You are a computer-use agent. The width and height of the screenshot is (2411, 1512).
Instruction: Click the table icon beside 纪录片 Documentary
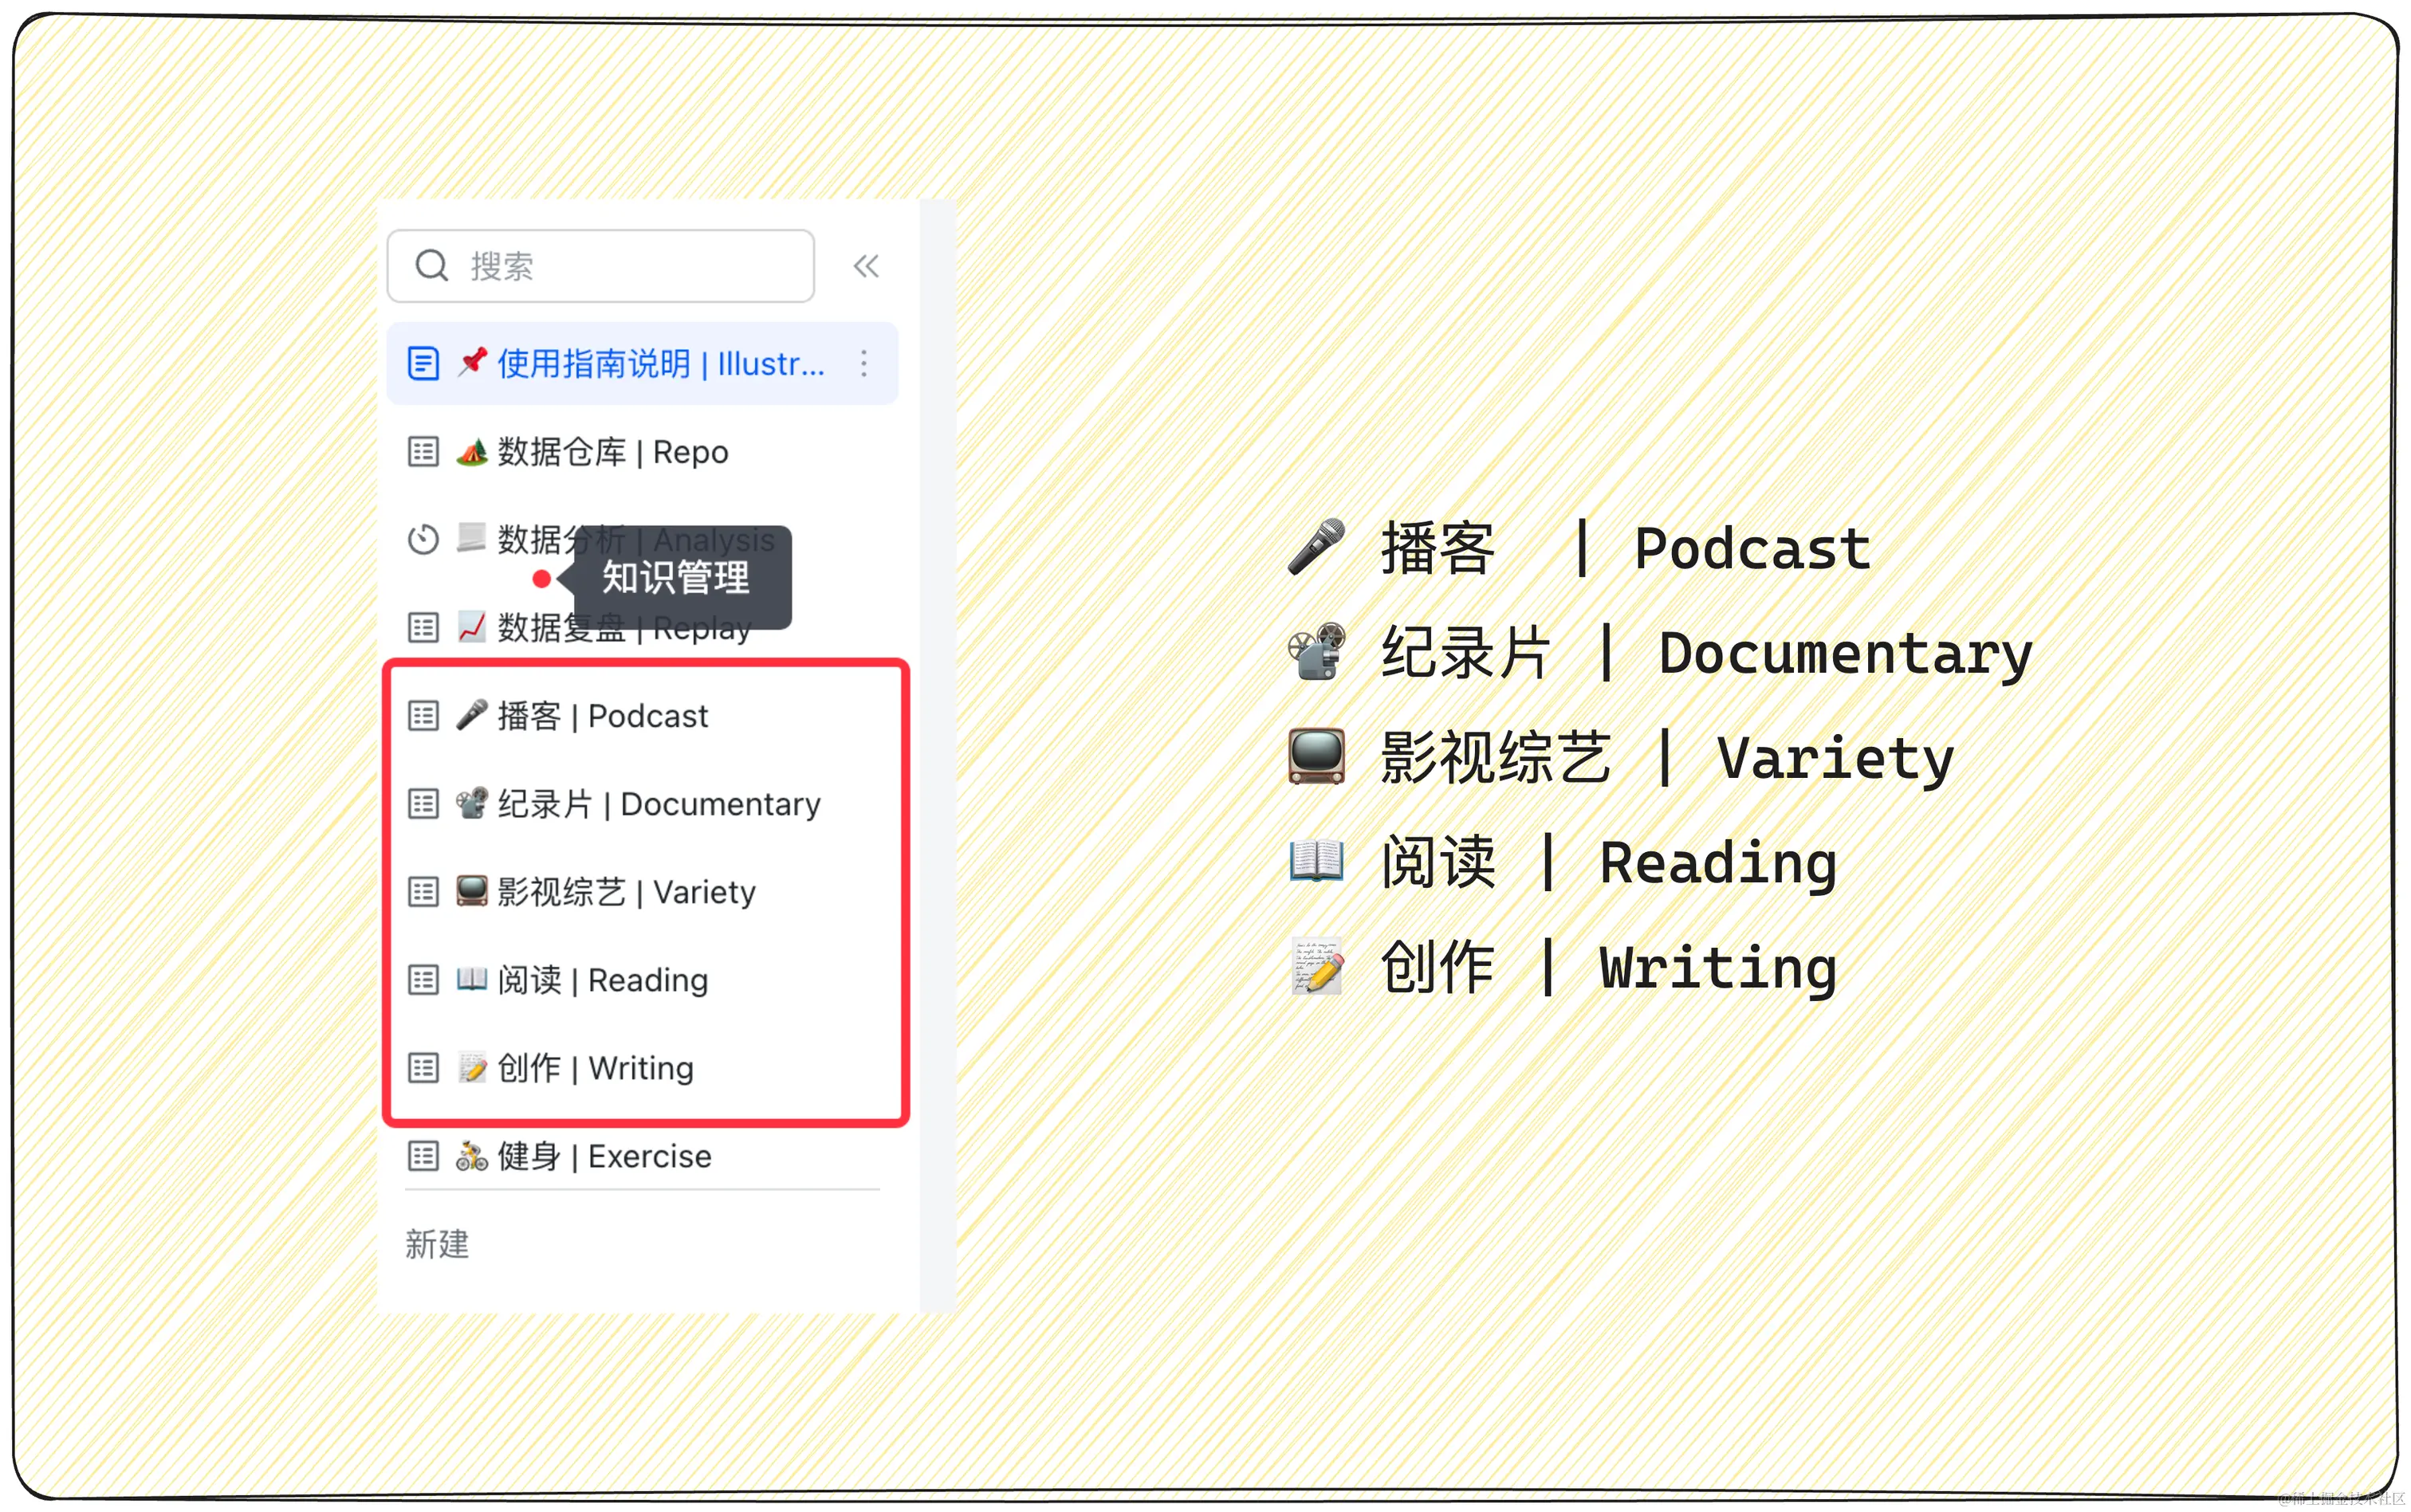click(x=423, y=804)
